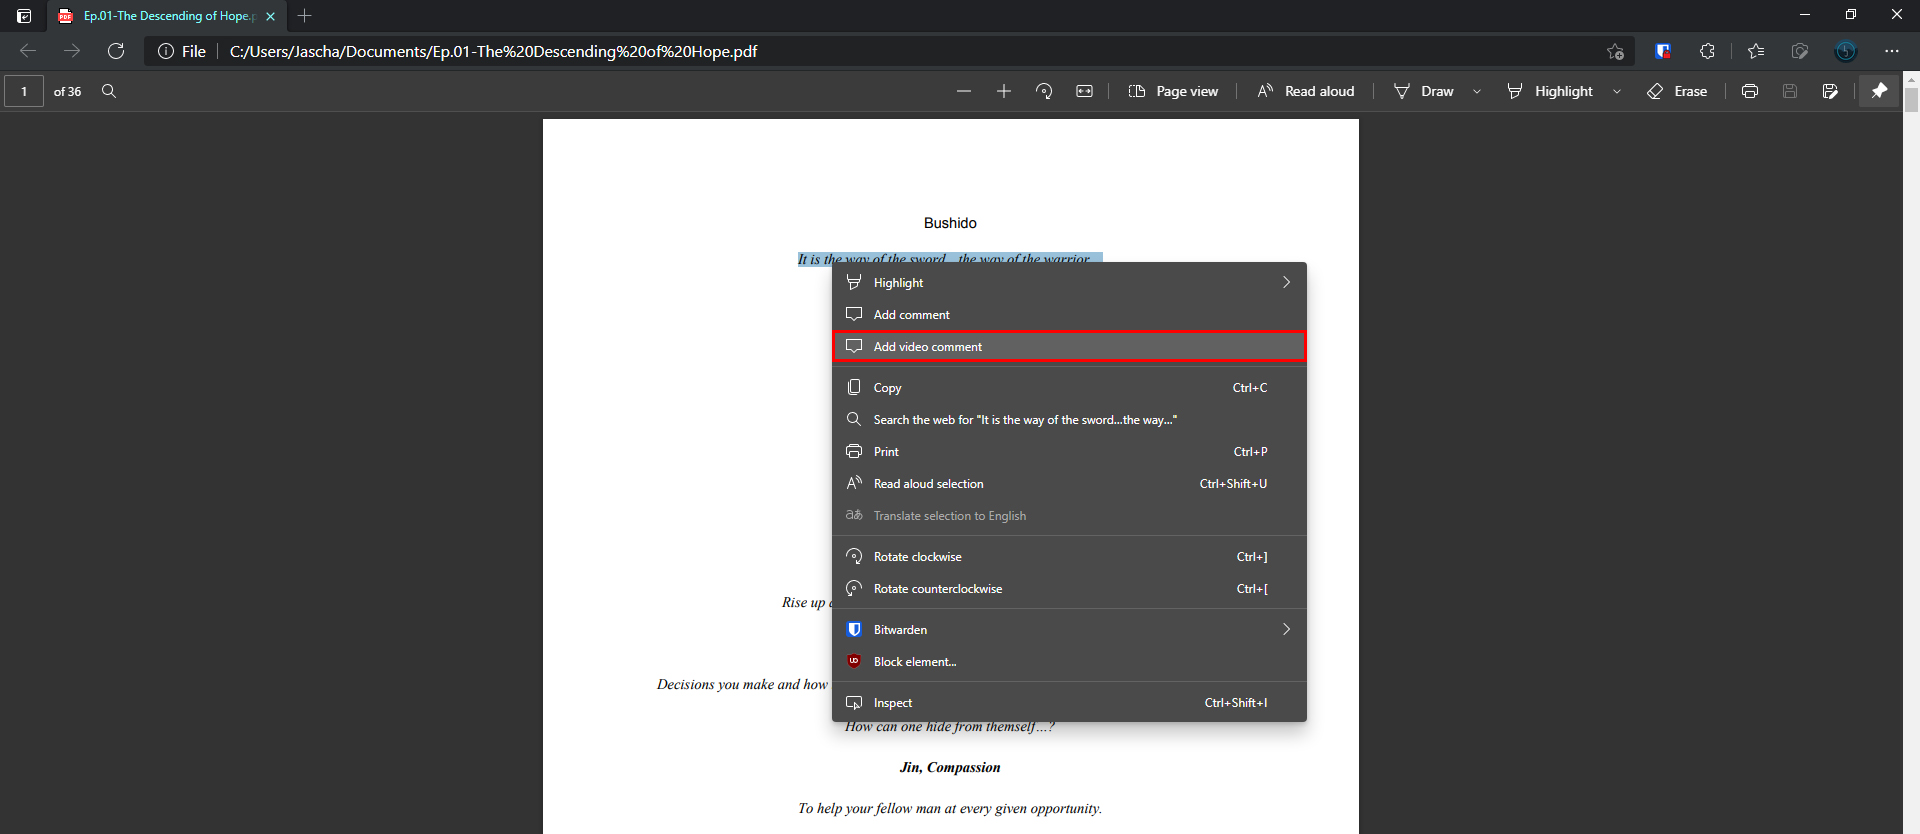Print the PDF from toolbar

[1750, 91]
